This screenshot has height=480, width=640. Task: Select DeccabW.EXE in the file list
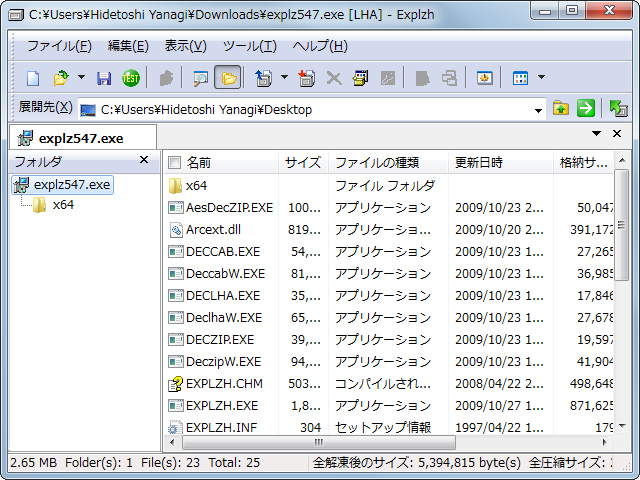(x=217, y=274)
